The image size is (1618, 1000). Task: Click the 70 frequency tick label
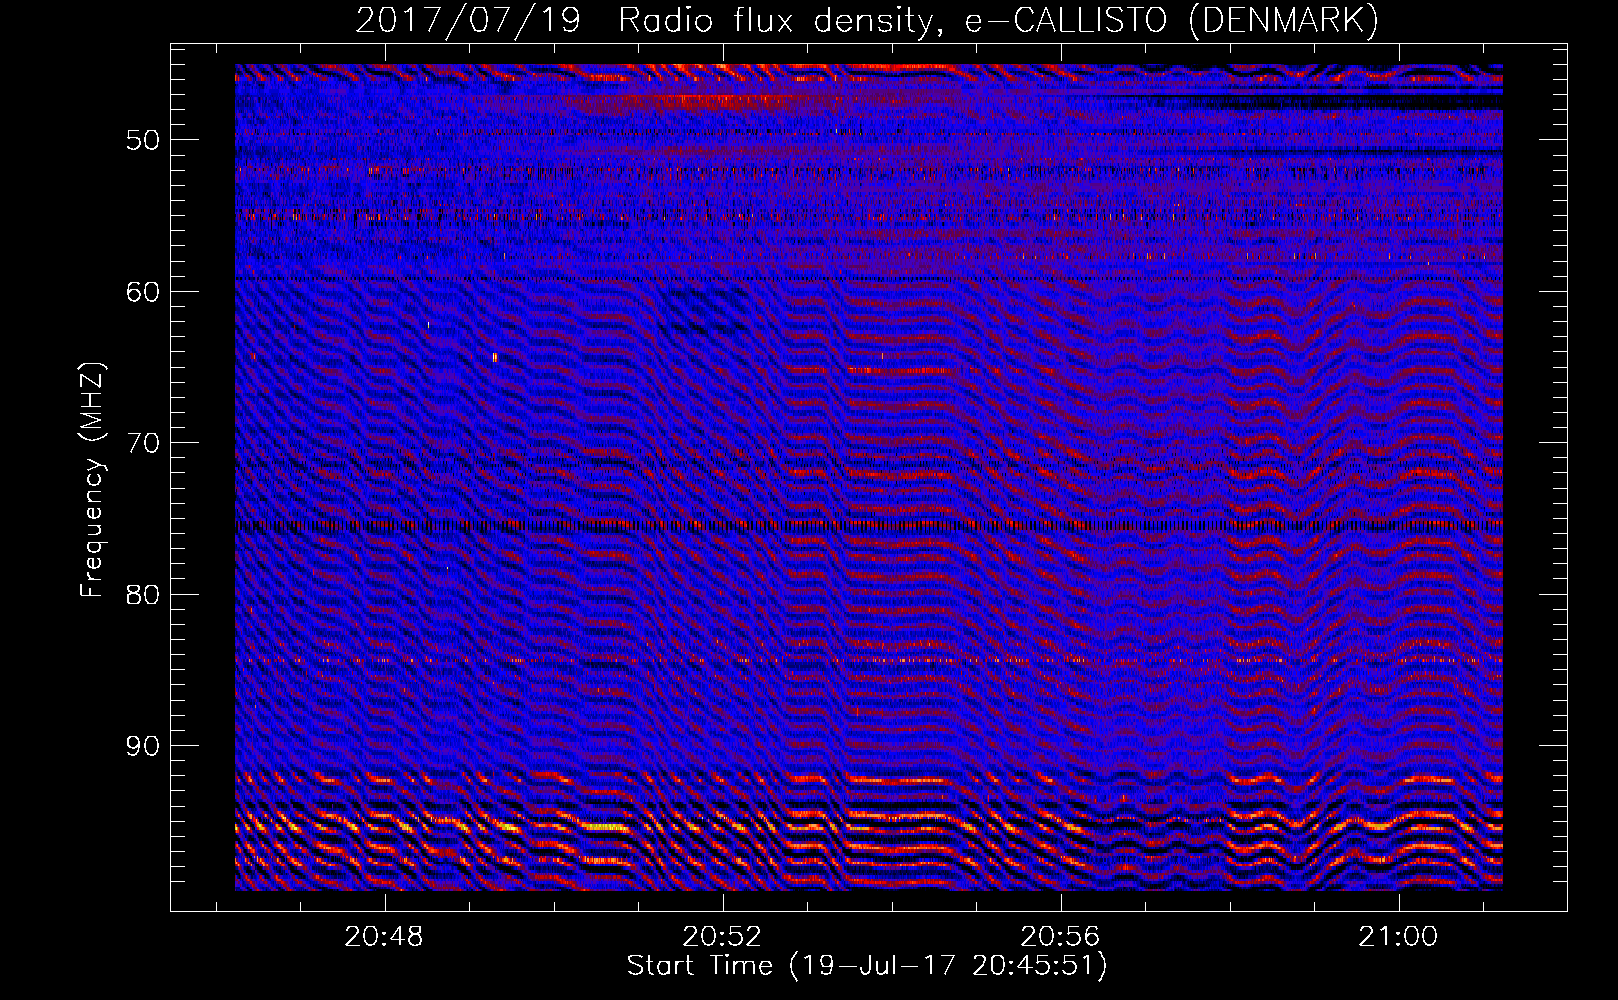(142, 443)
